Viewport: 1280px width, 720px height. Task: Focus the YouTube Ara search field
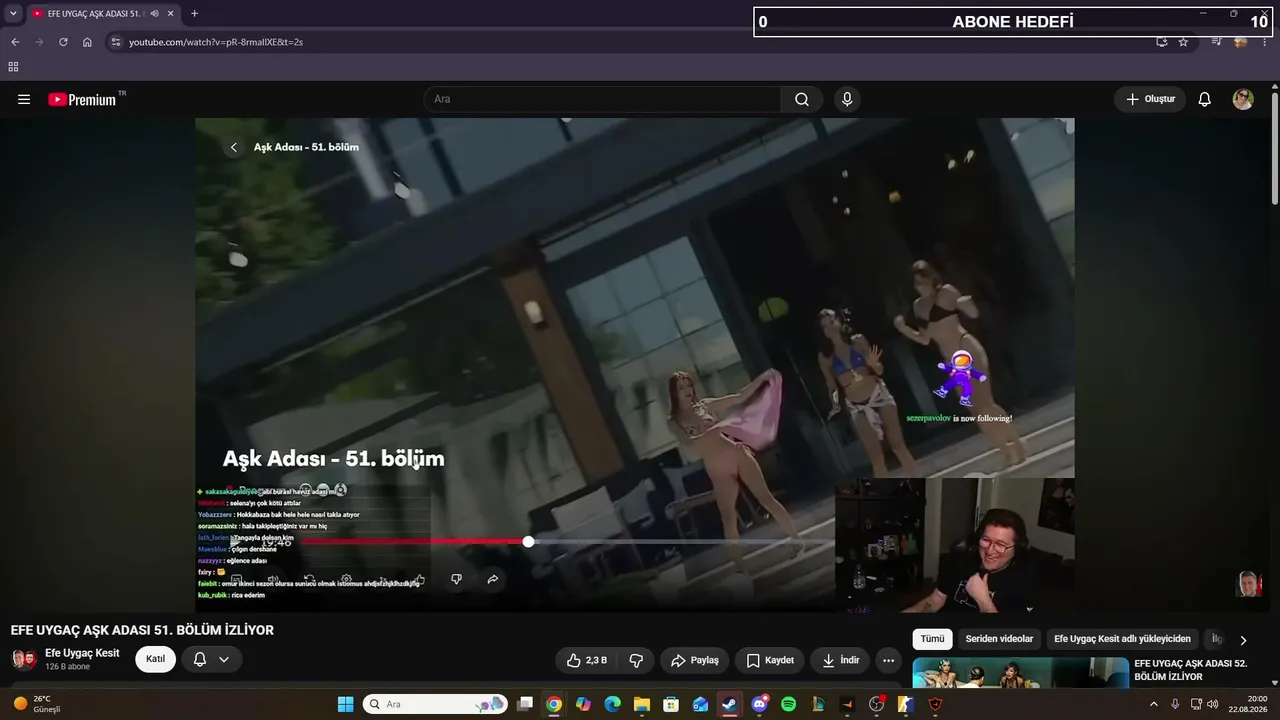pyautogui.click(x=602, y=99)
